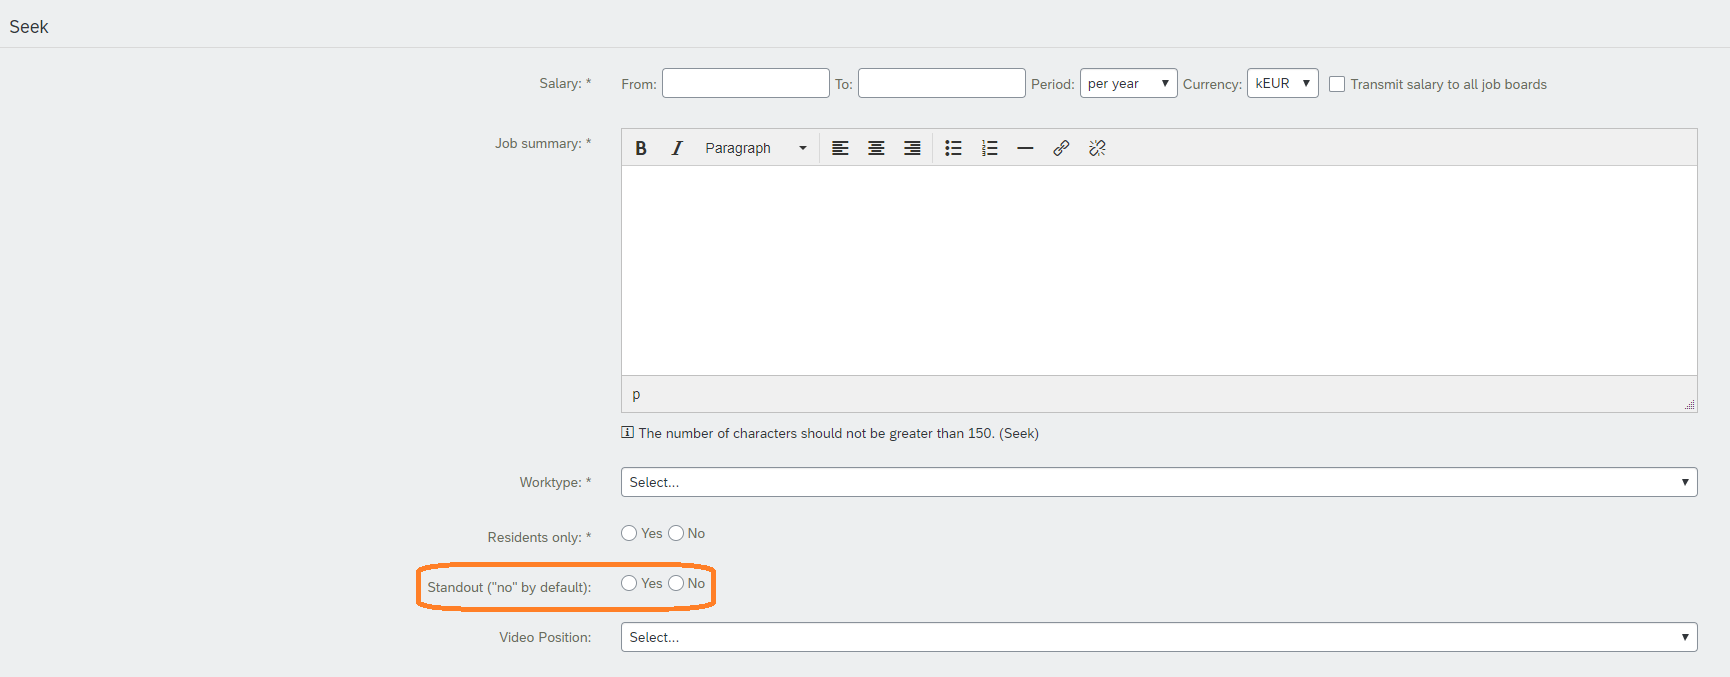The height and width of the screenshot is (677, 1730).
Task: Select No for Residents only
Action: [676, 533]
